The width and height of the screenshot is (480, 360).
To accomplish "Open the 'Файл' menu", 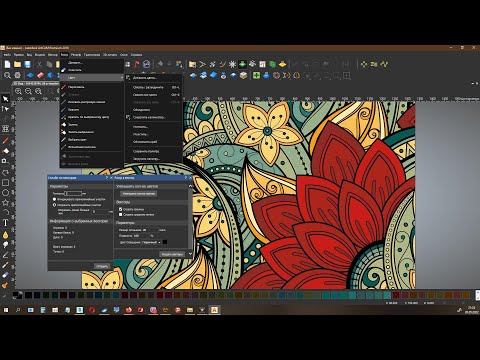I will pyautogui.click(x=7, y=55).
